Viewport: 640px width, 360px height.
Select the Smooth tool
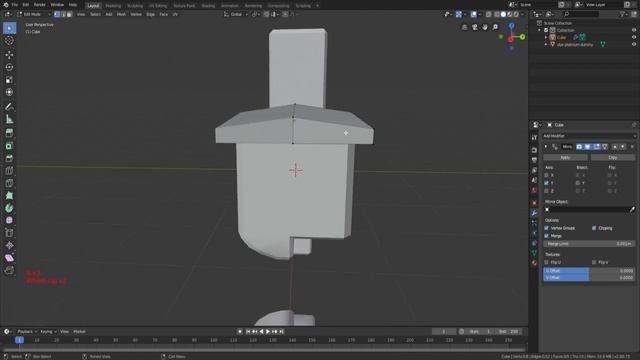9,220
